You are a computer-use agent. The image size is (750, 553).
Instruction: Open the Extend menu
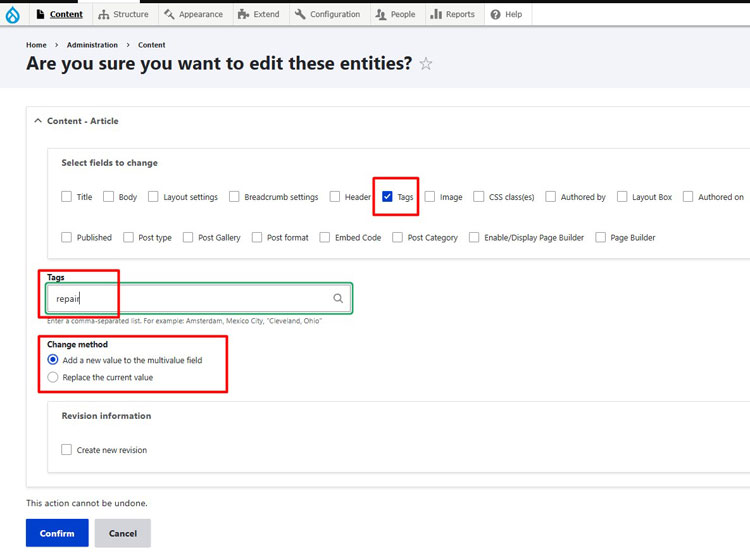259,14
